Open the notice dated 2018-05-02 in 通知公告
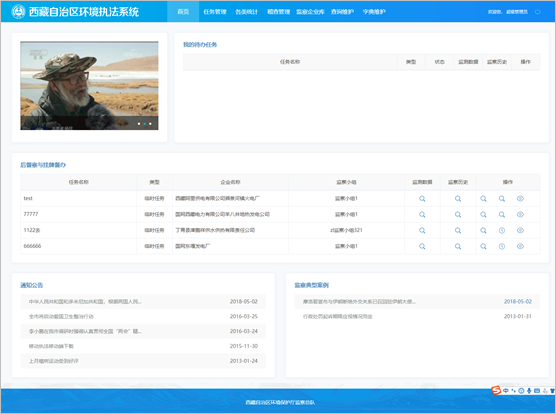Screen dimensions: 556x414 [143, 302]
